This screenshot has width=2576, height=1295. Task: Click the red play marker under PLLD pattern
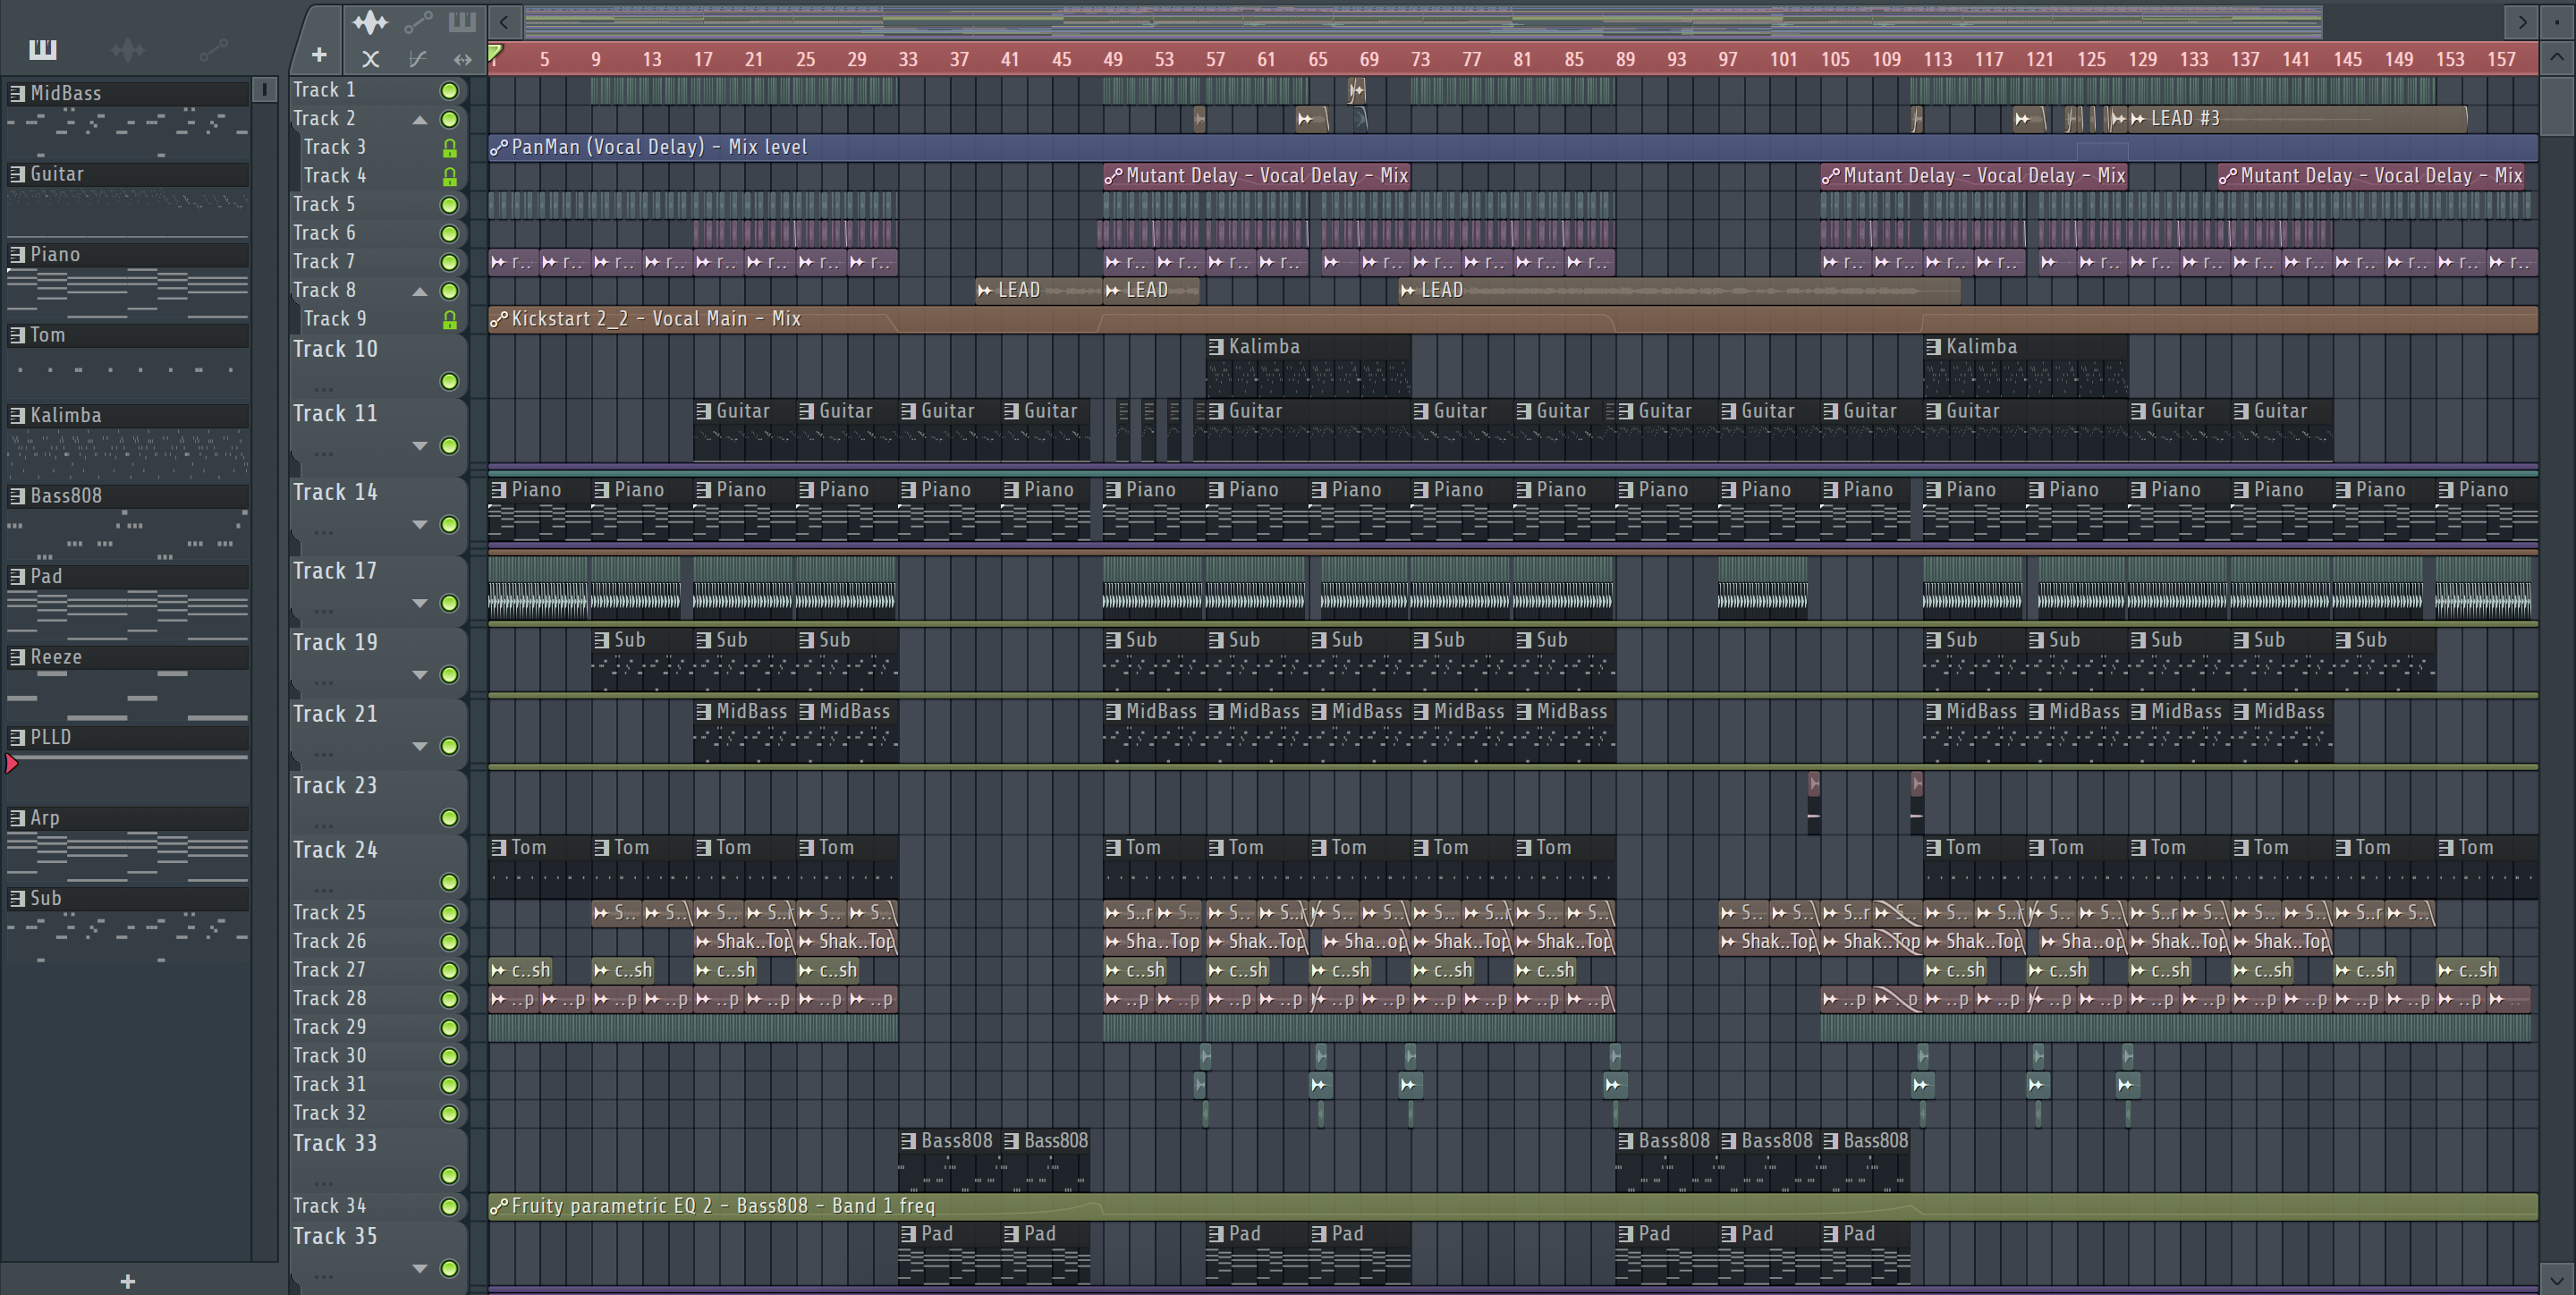tap(11, 764)
